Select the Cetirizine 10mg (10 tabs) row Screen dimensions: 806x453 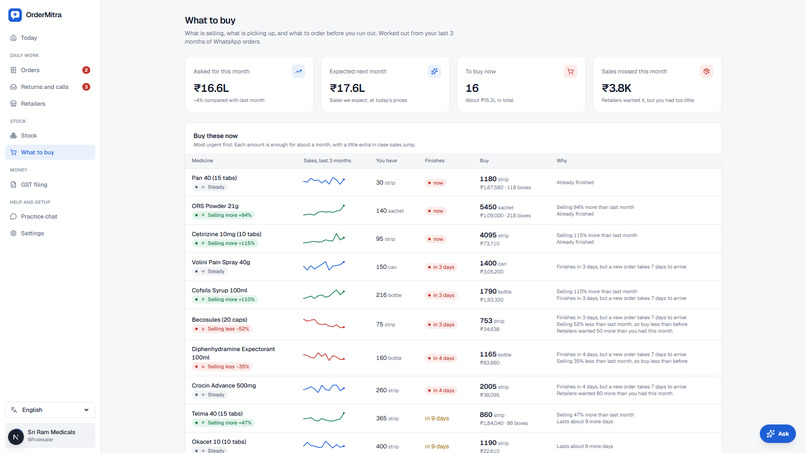453,239
